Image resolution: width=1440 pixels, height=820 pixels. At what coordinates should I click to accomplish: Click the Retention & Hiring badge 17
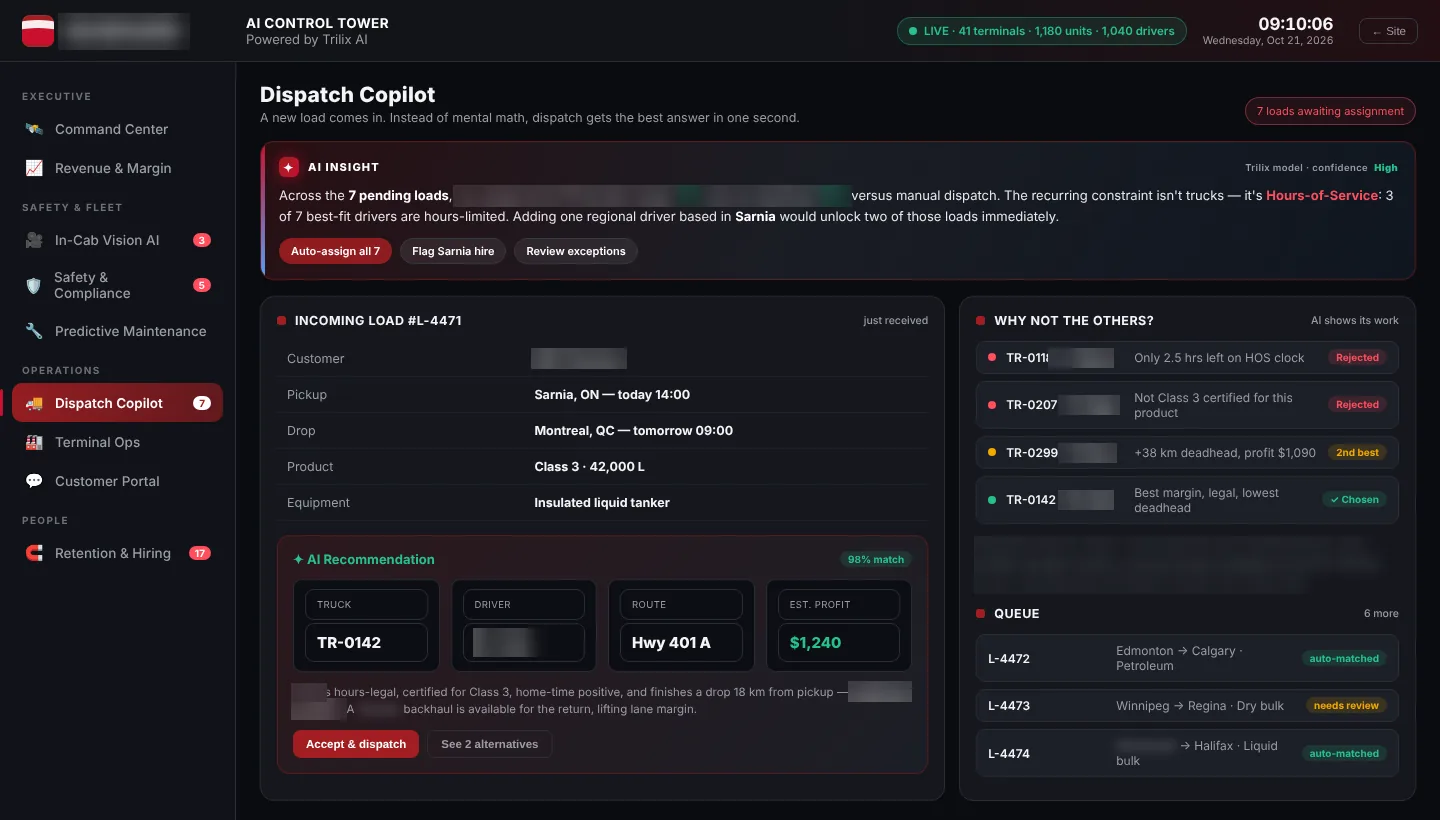(x=200, y=553)
